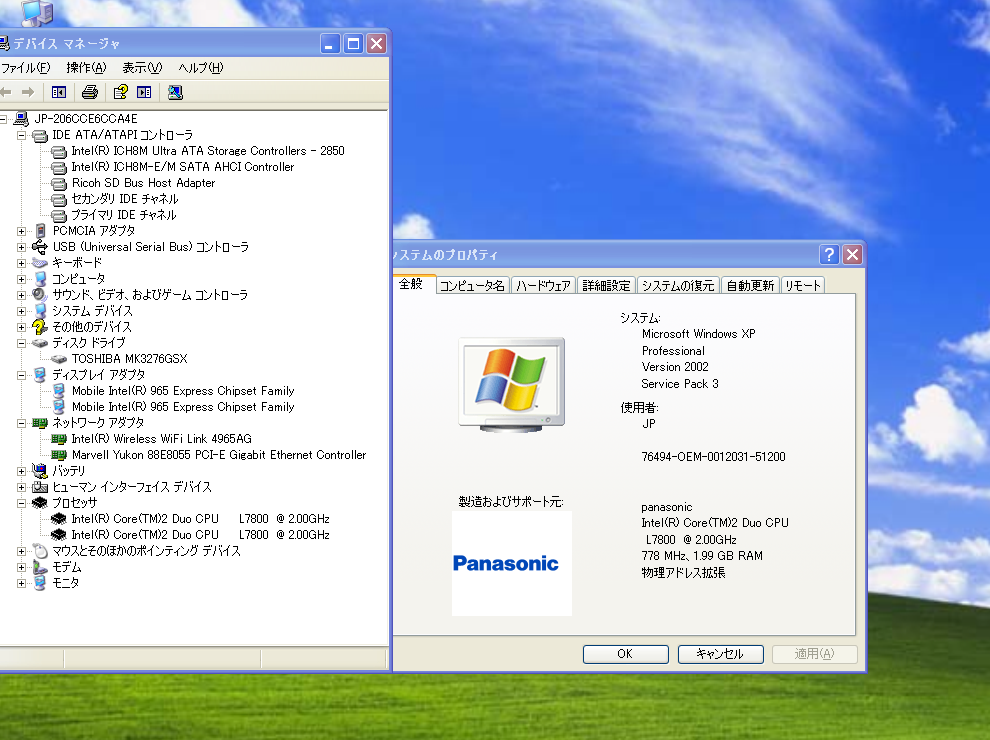Expand the モデム (Modem) branch
990x740 pixels.
click(x=21, y=566)
